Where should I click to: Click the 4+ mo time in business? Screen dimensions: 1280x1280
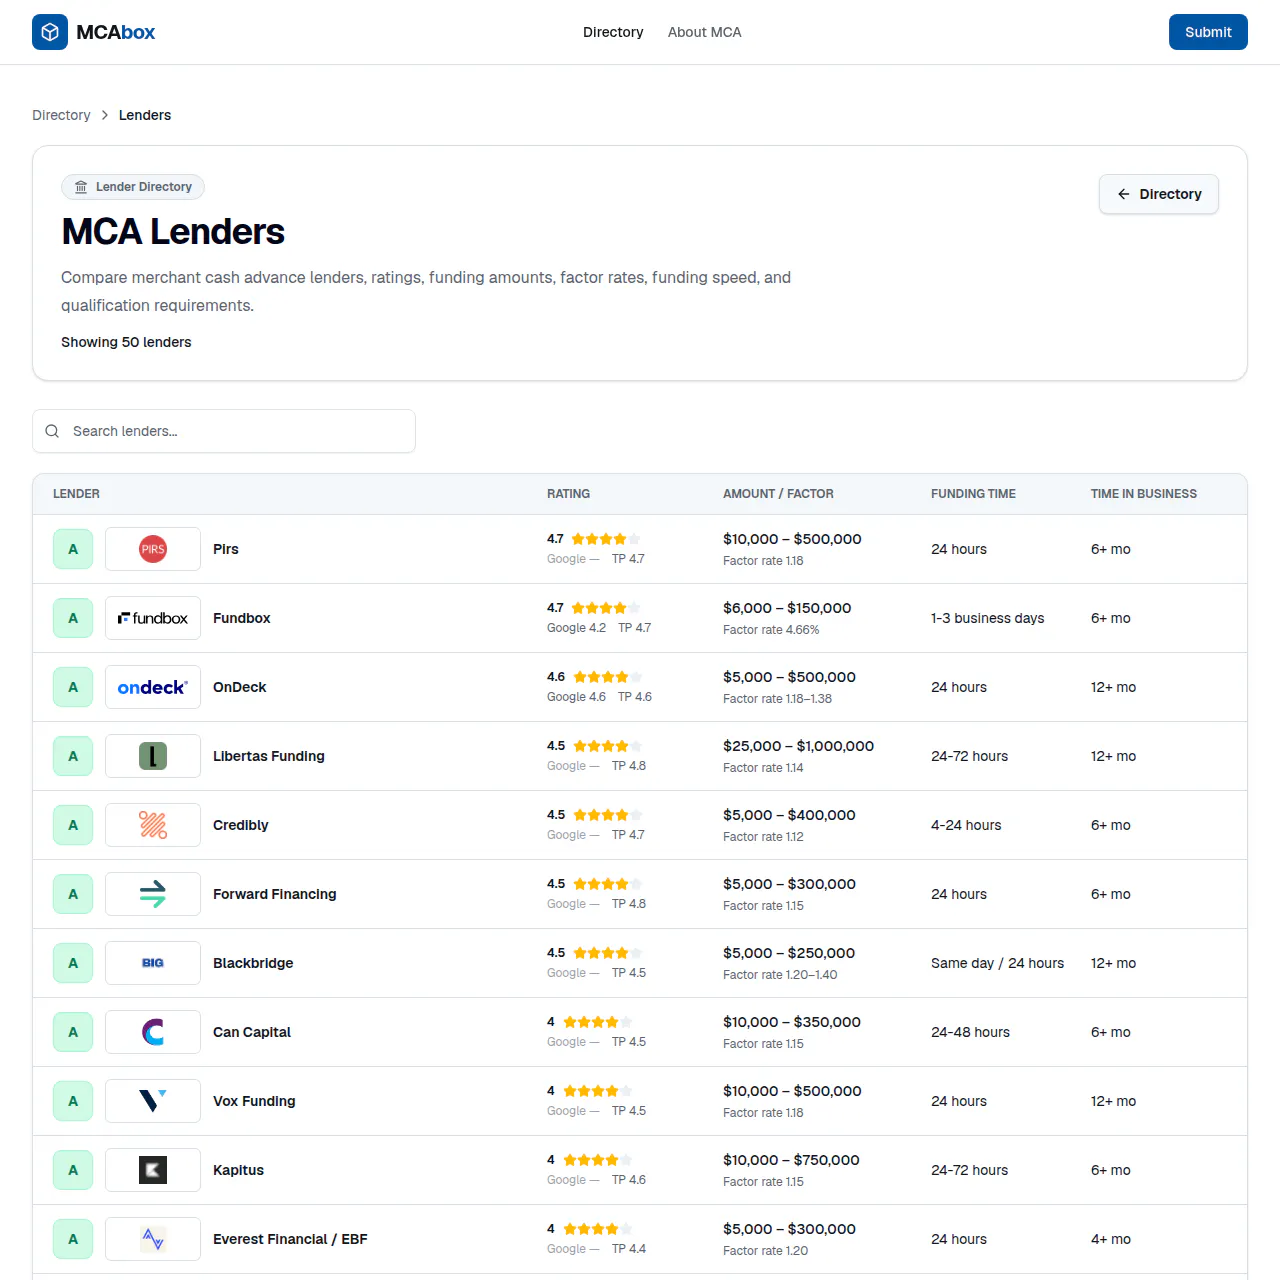(x=1111, y=1239)
